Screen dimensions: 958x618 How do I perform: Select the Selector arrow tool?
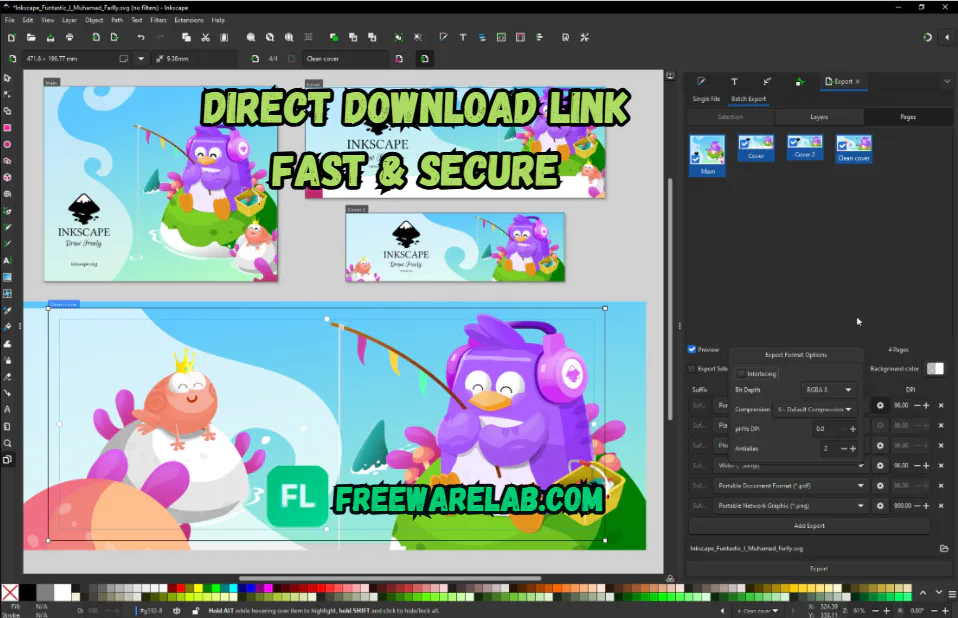click(x=7, y=78)
